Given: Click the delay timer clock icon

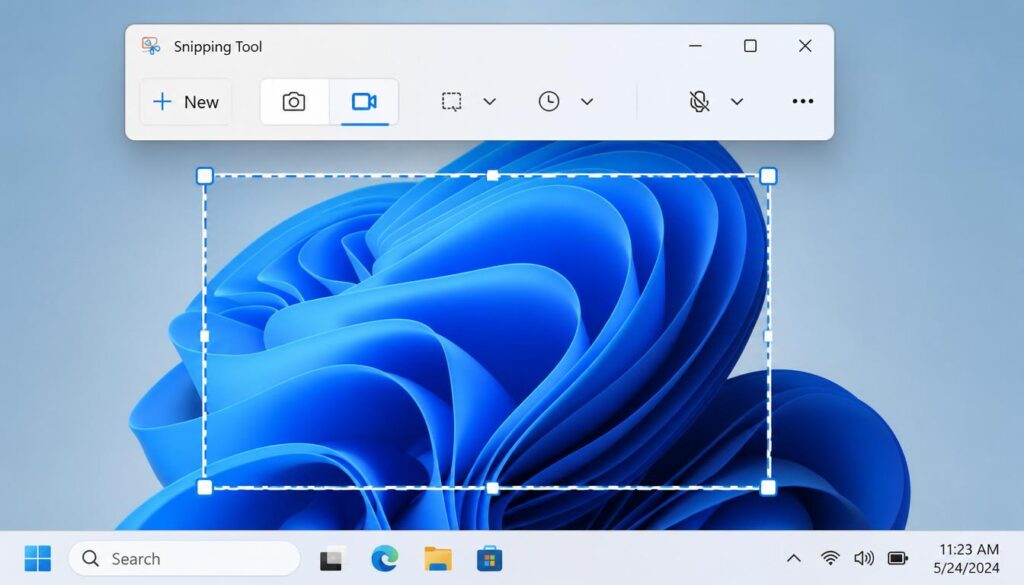Looking at the screenshot, I should click(549, 102).
